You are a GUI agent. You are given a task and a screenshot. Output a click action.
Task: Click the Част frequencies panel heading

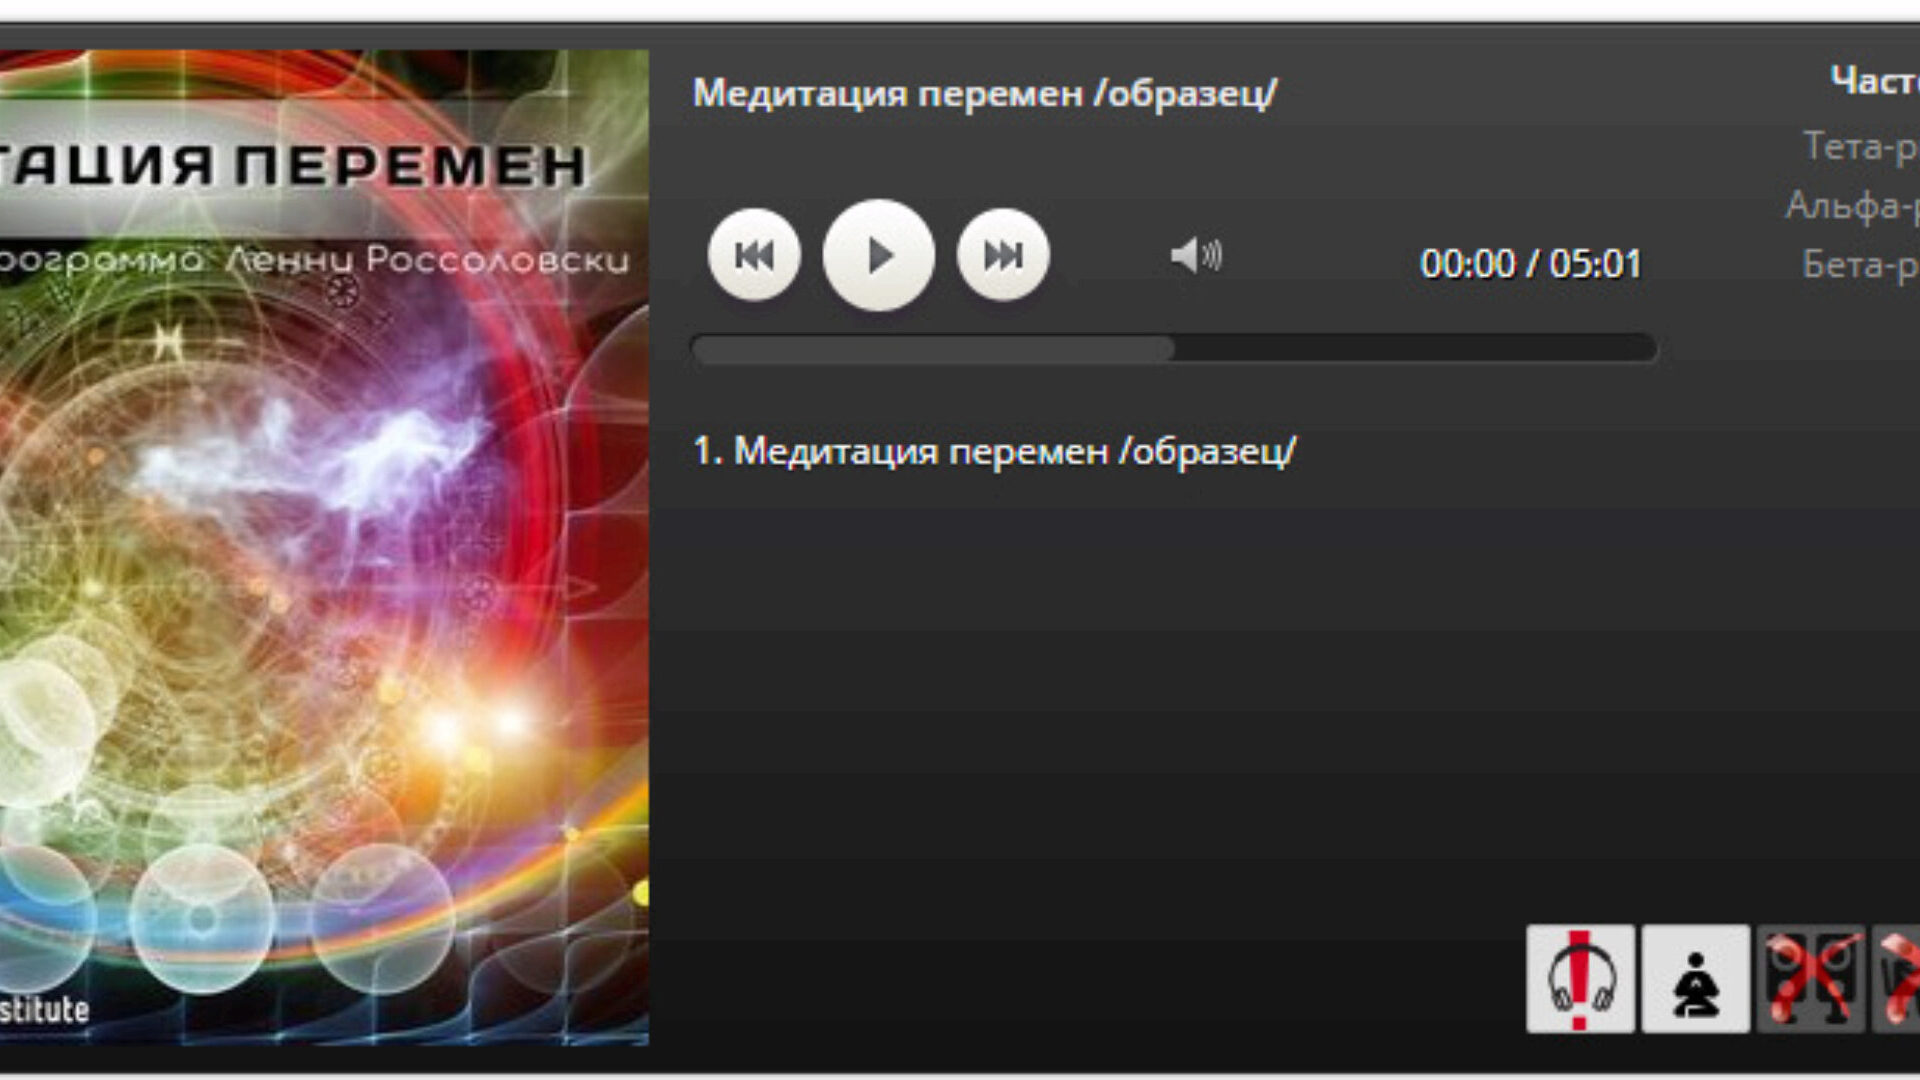(x=1875, y=80)
